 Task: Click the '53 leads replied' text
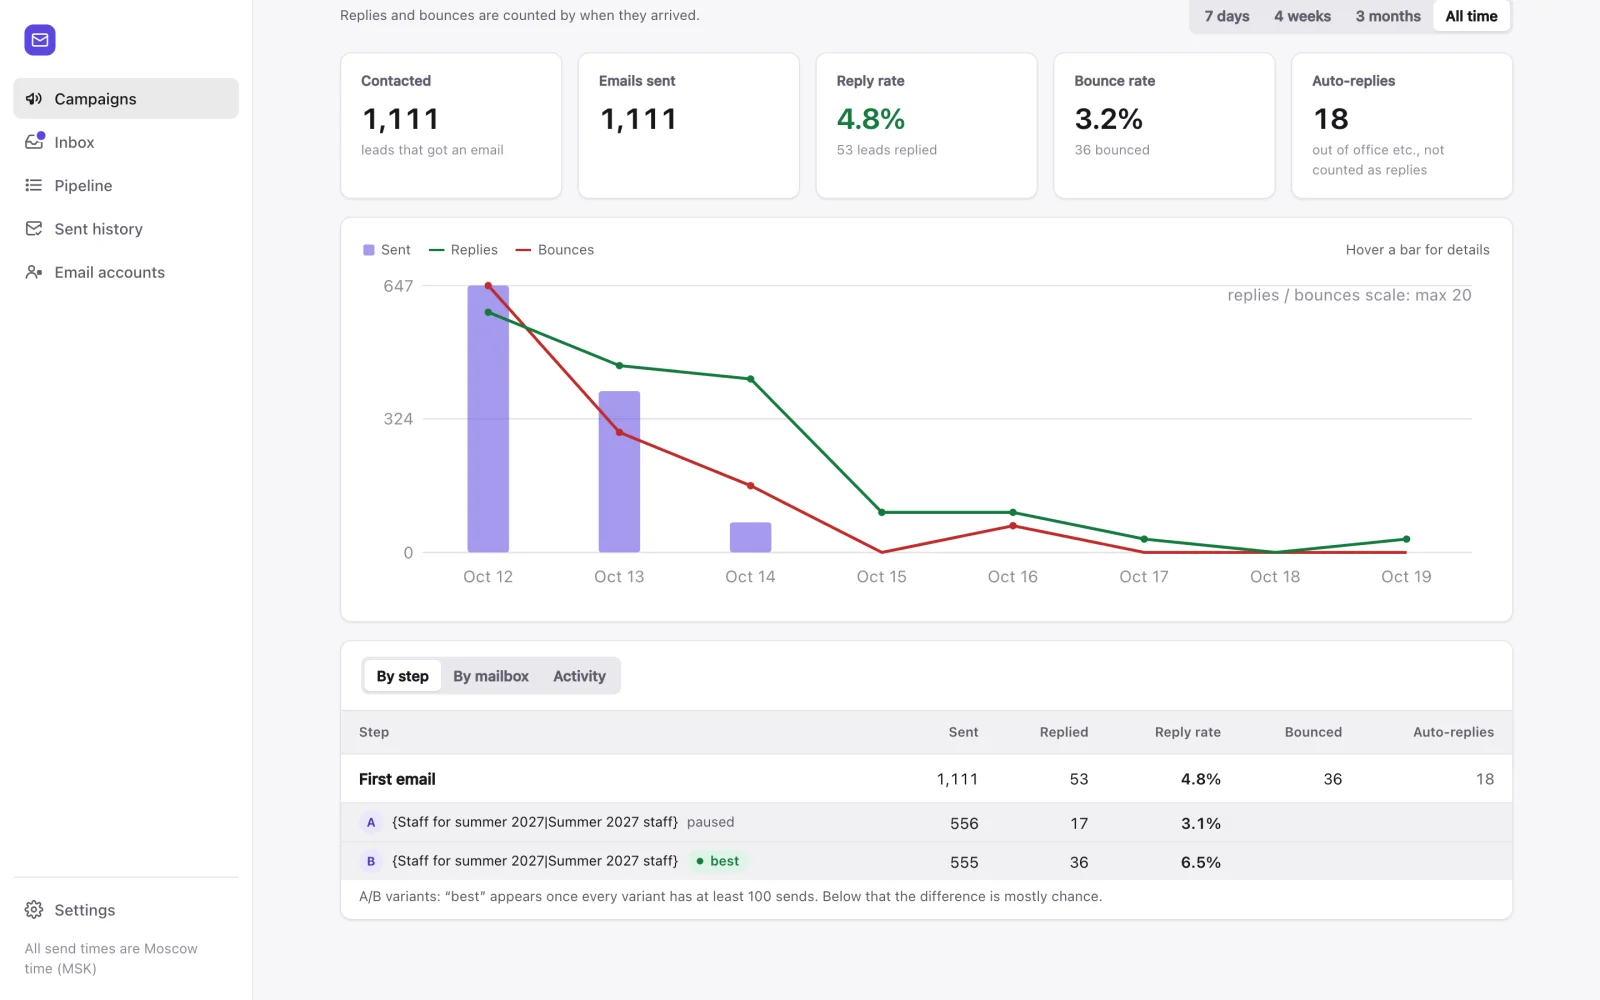pos(887,150)
